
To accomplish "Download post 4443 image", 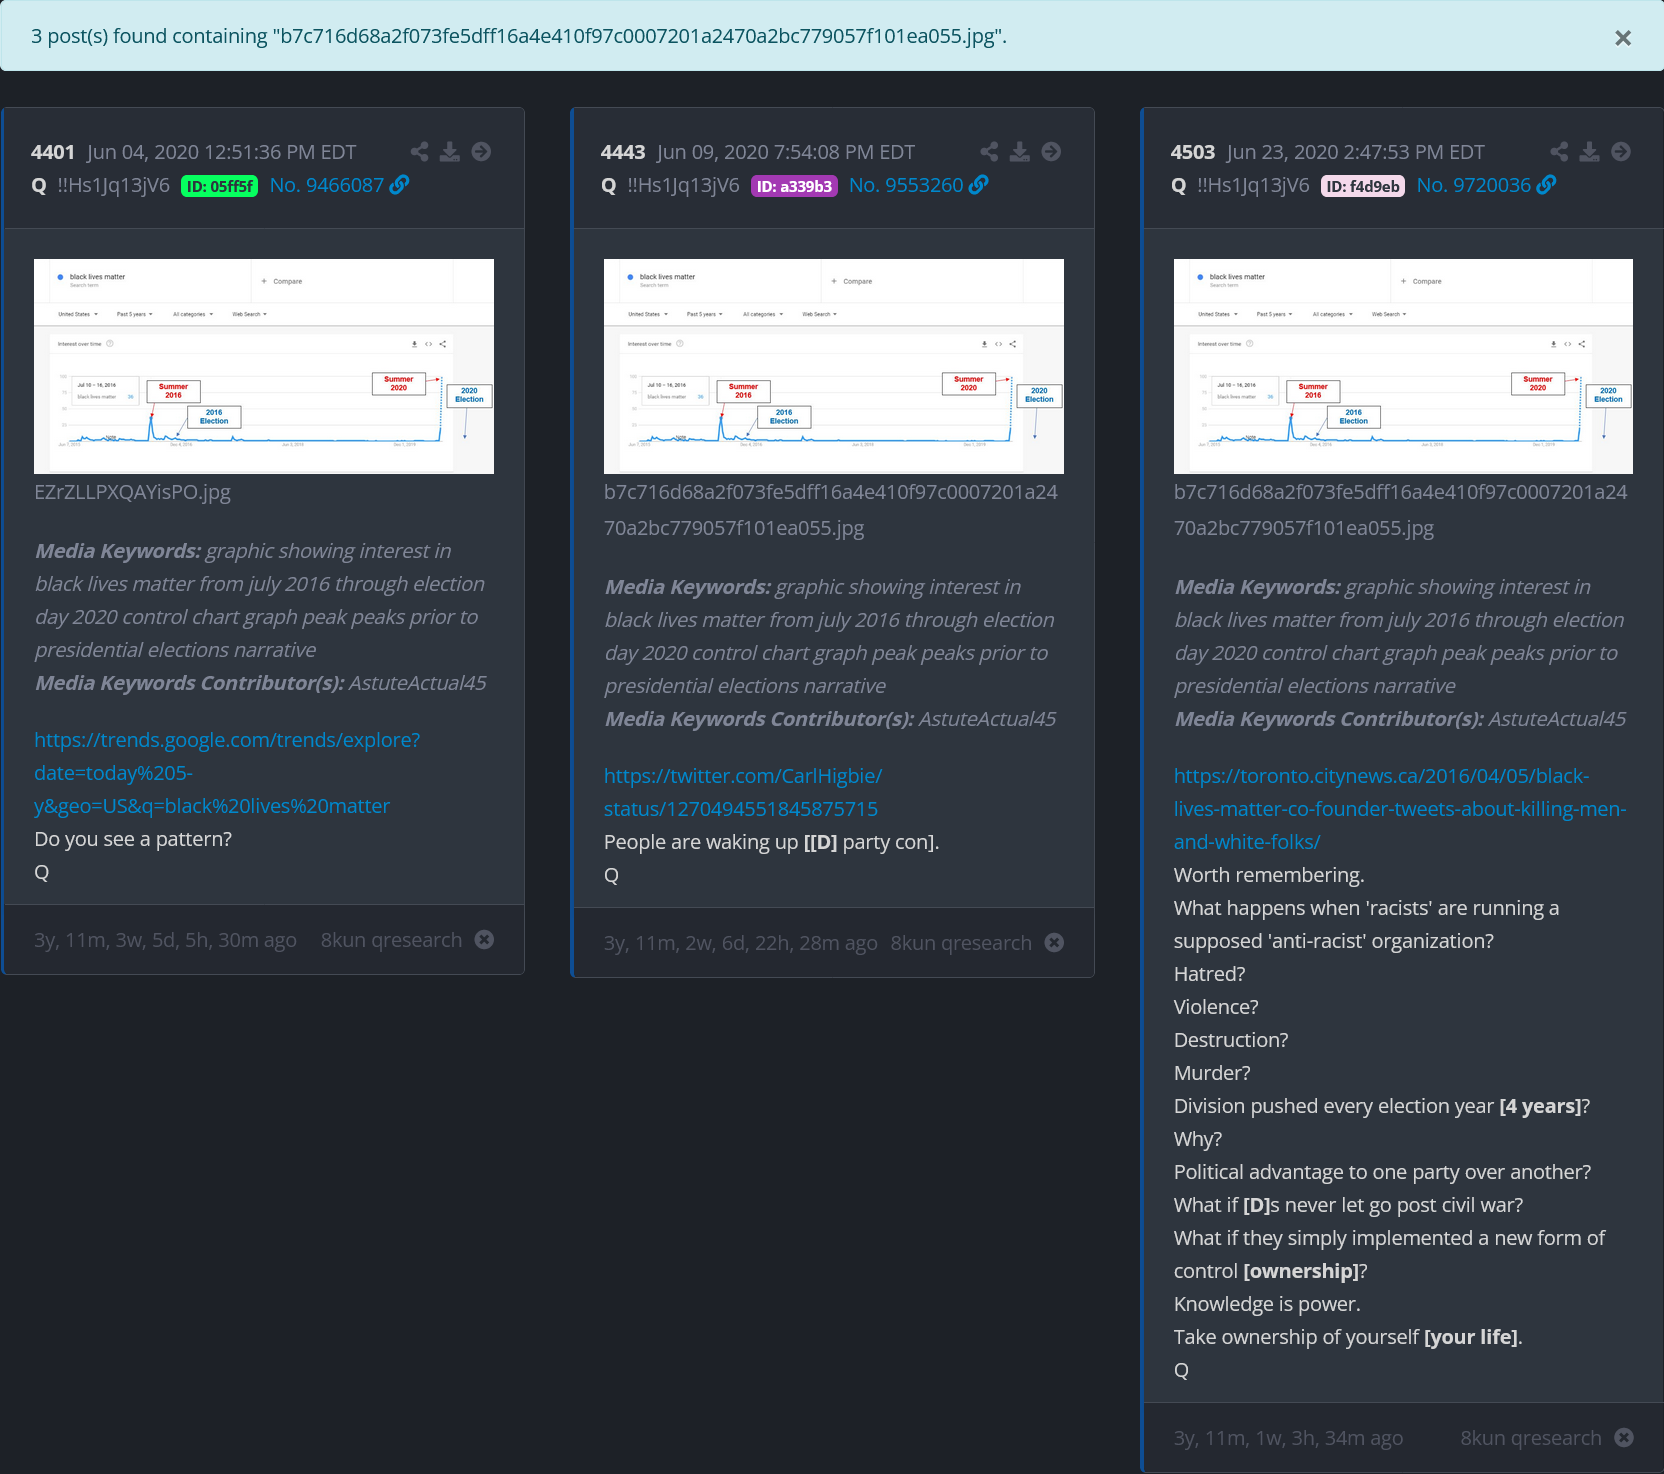I will (x=1020, y=152).
